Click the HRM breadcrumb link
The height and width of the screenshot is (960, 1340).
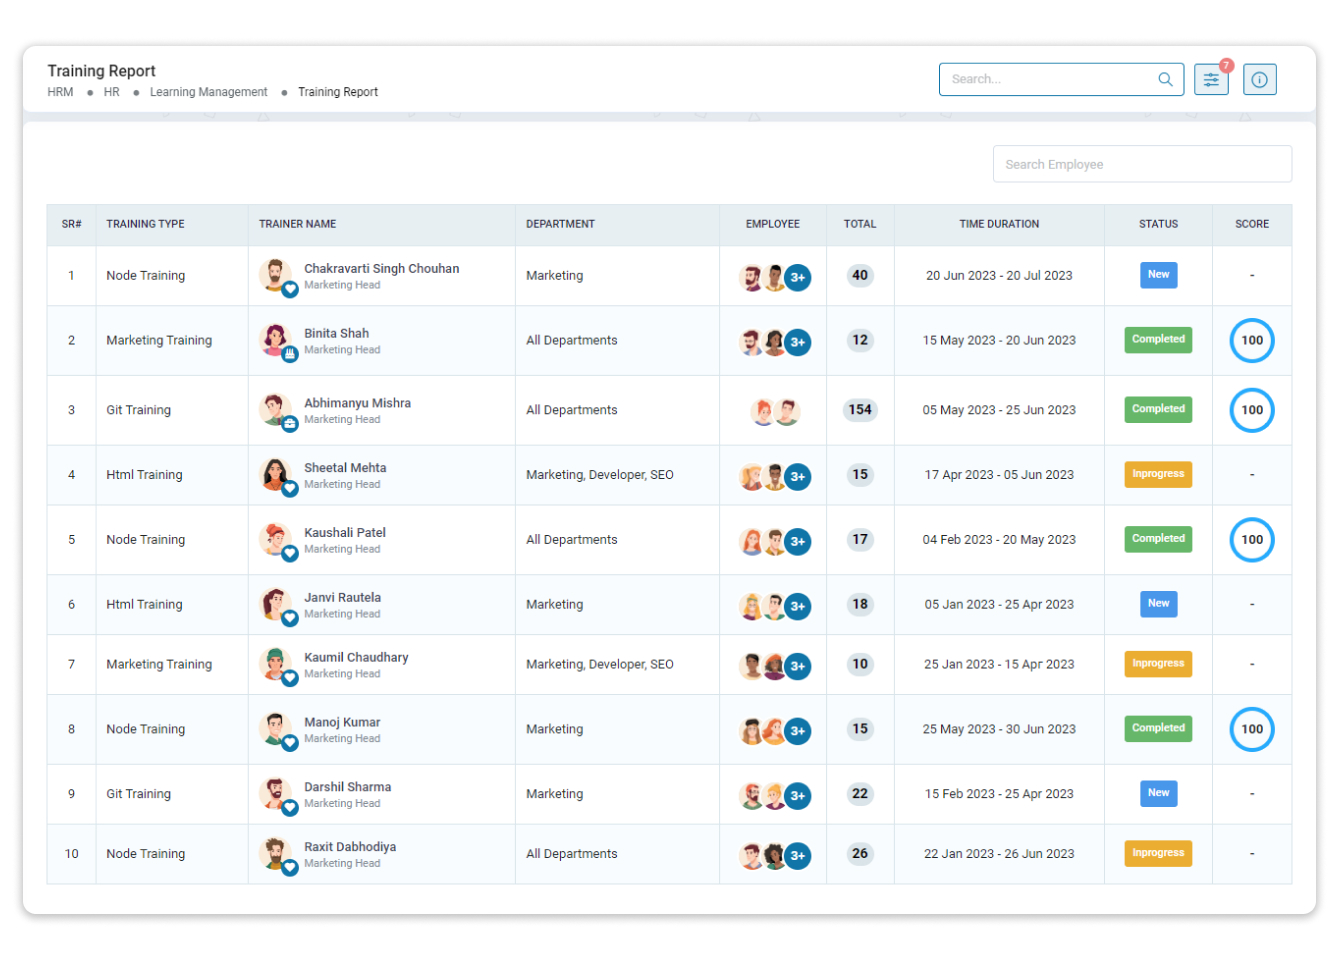click(x=60, y=92)
